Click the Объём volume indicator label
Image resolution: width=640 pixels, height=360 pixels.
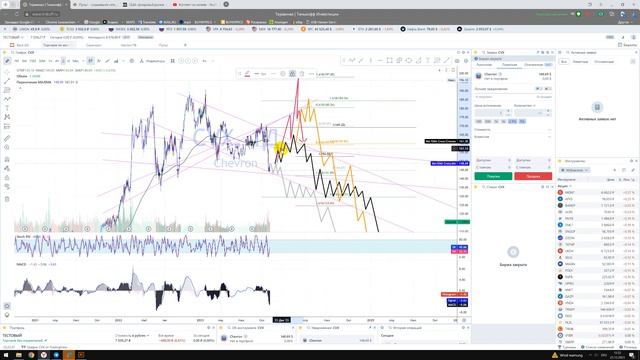22,76
